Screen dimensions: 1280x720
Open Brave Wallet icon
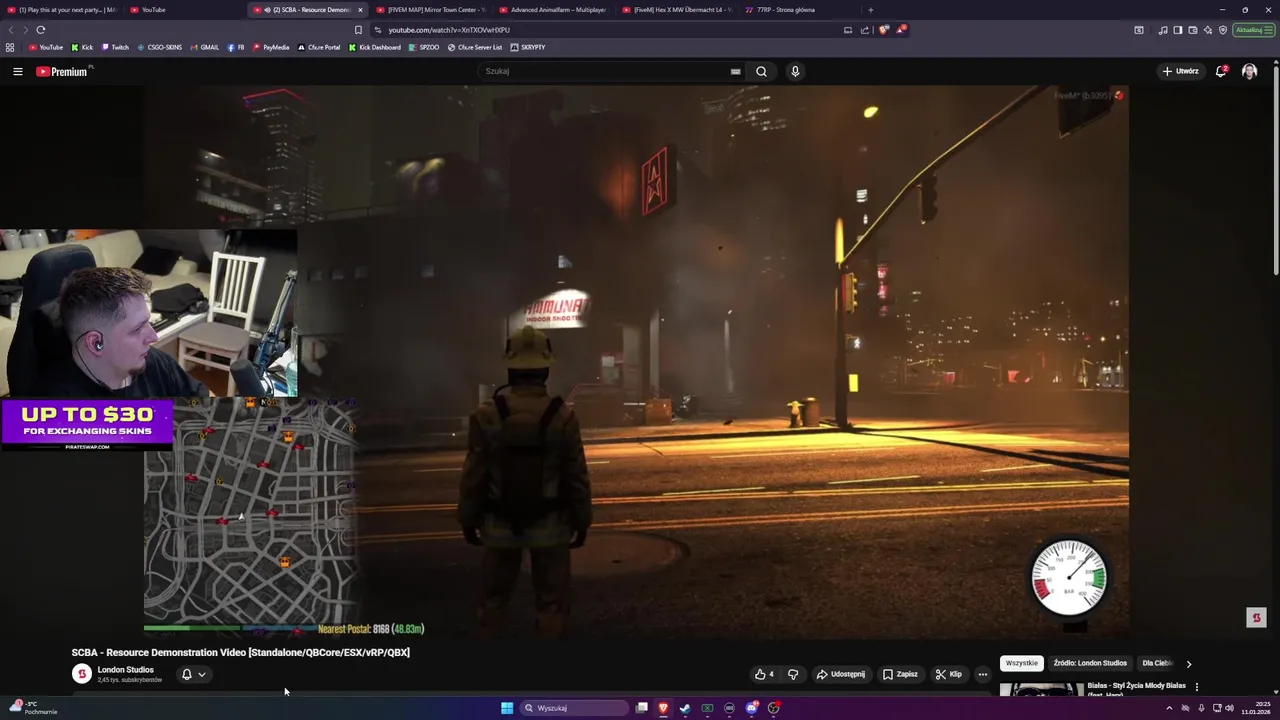point(1192,30)
